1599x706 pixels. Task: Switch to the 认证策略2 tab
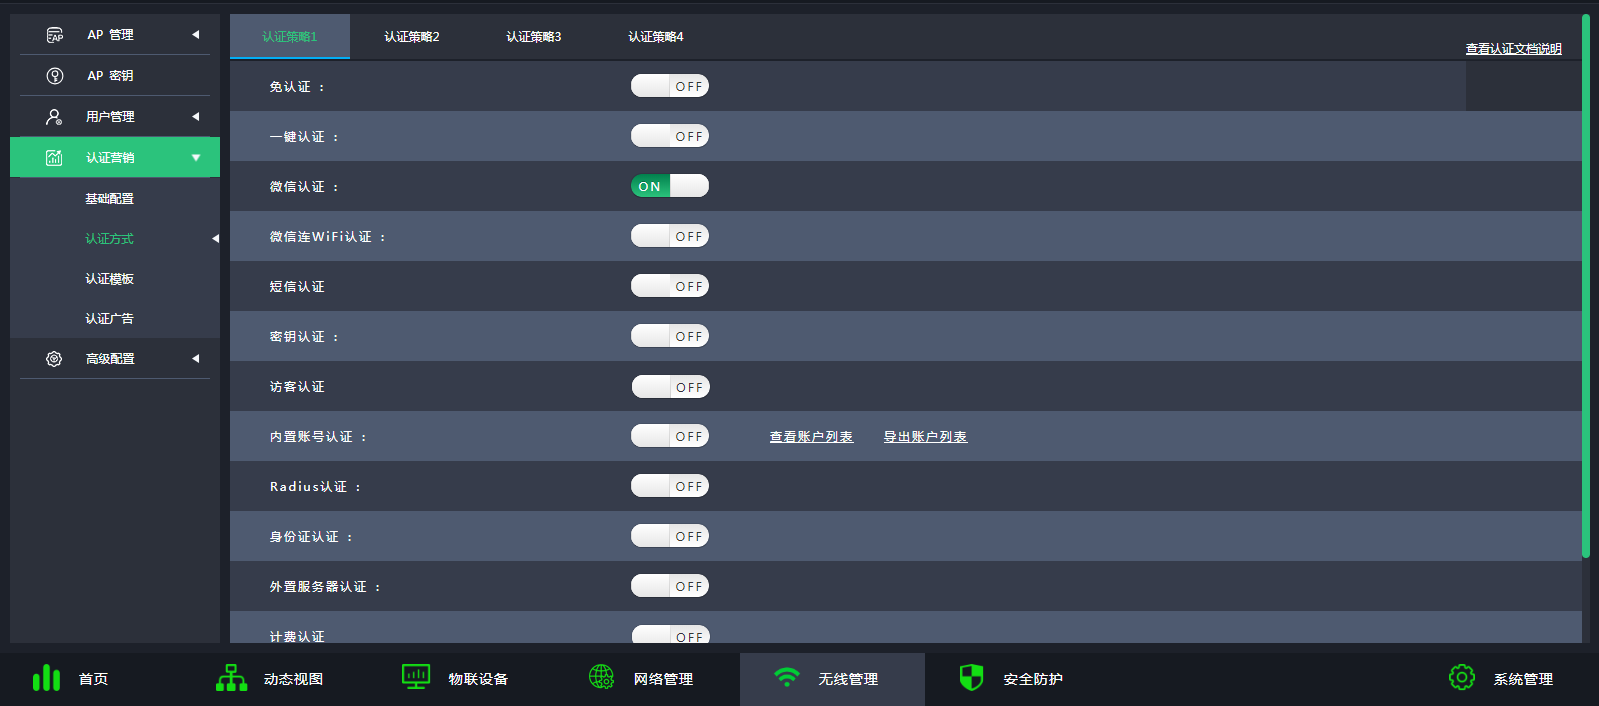(411, 37)
